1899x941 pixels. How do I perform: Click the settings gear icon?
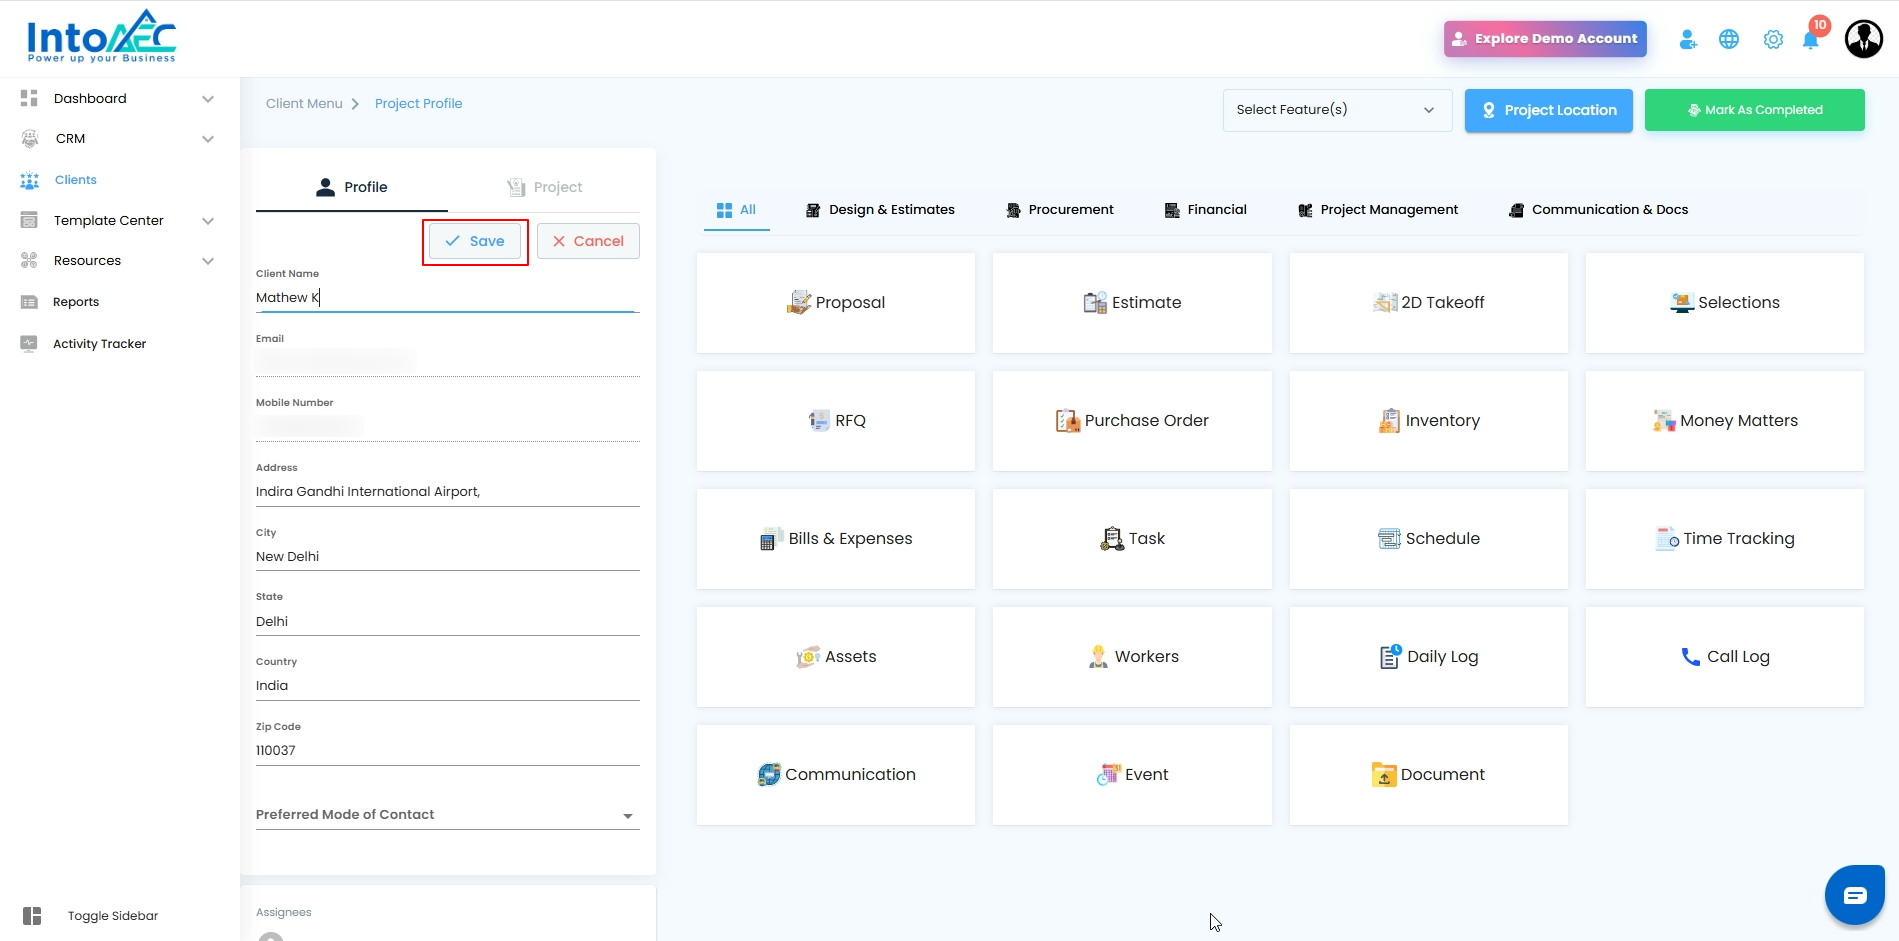click(x=1773, y=40)
